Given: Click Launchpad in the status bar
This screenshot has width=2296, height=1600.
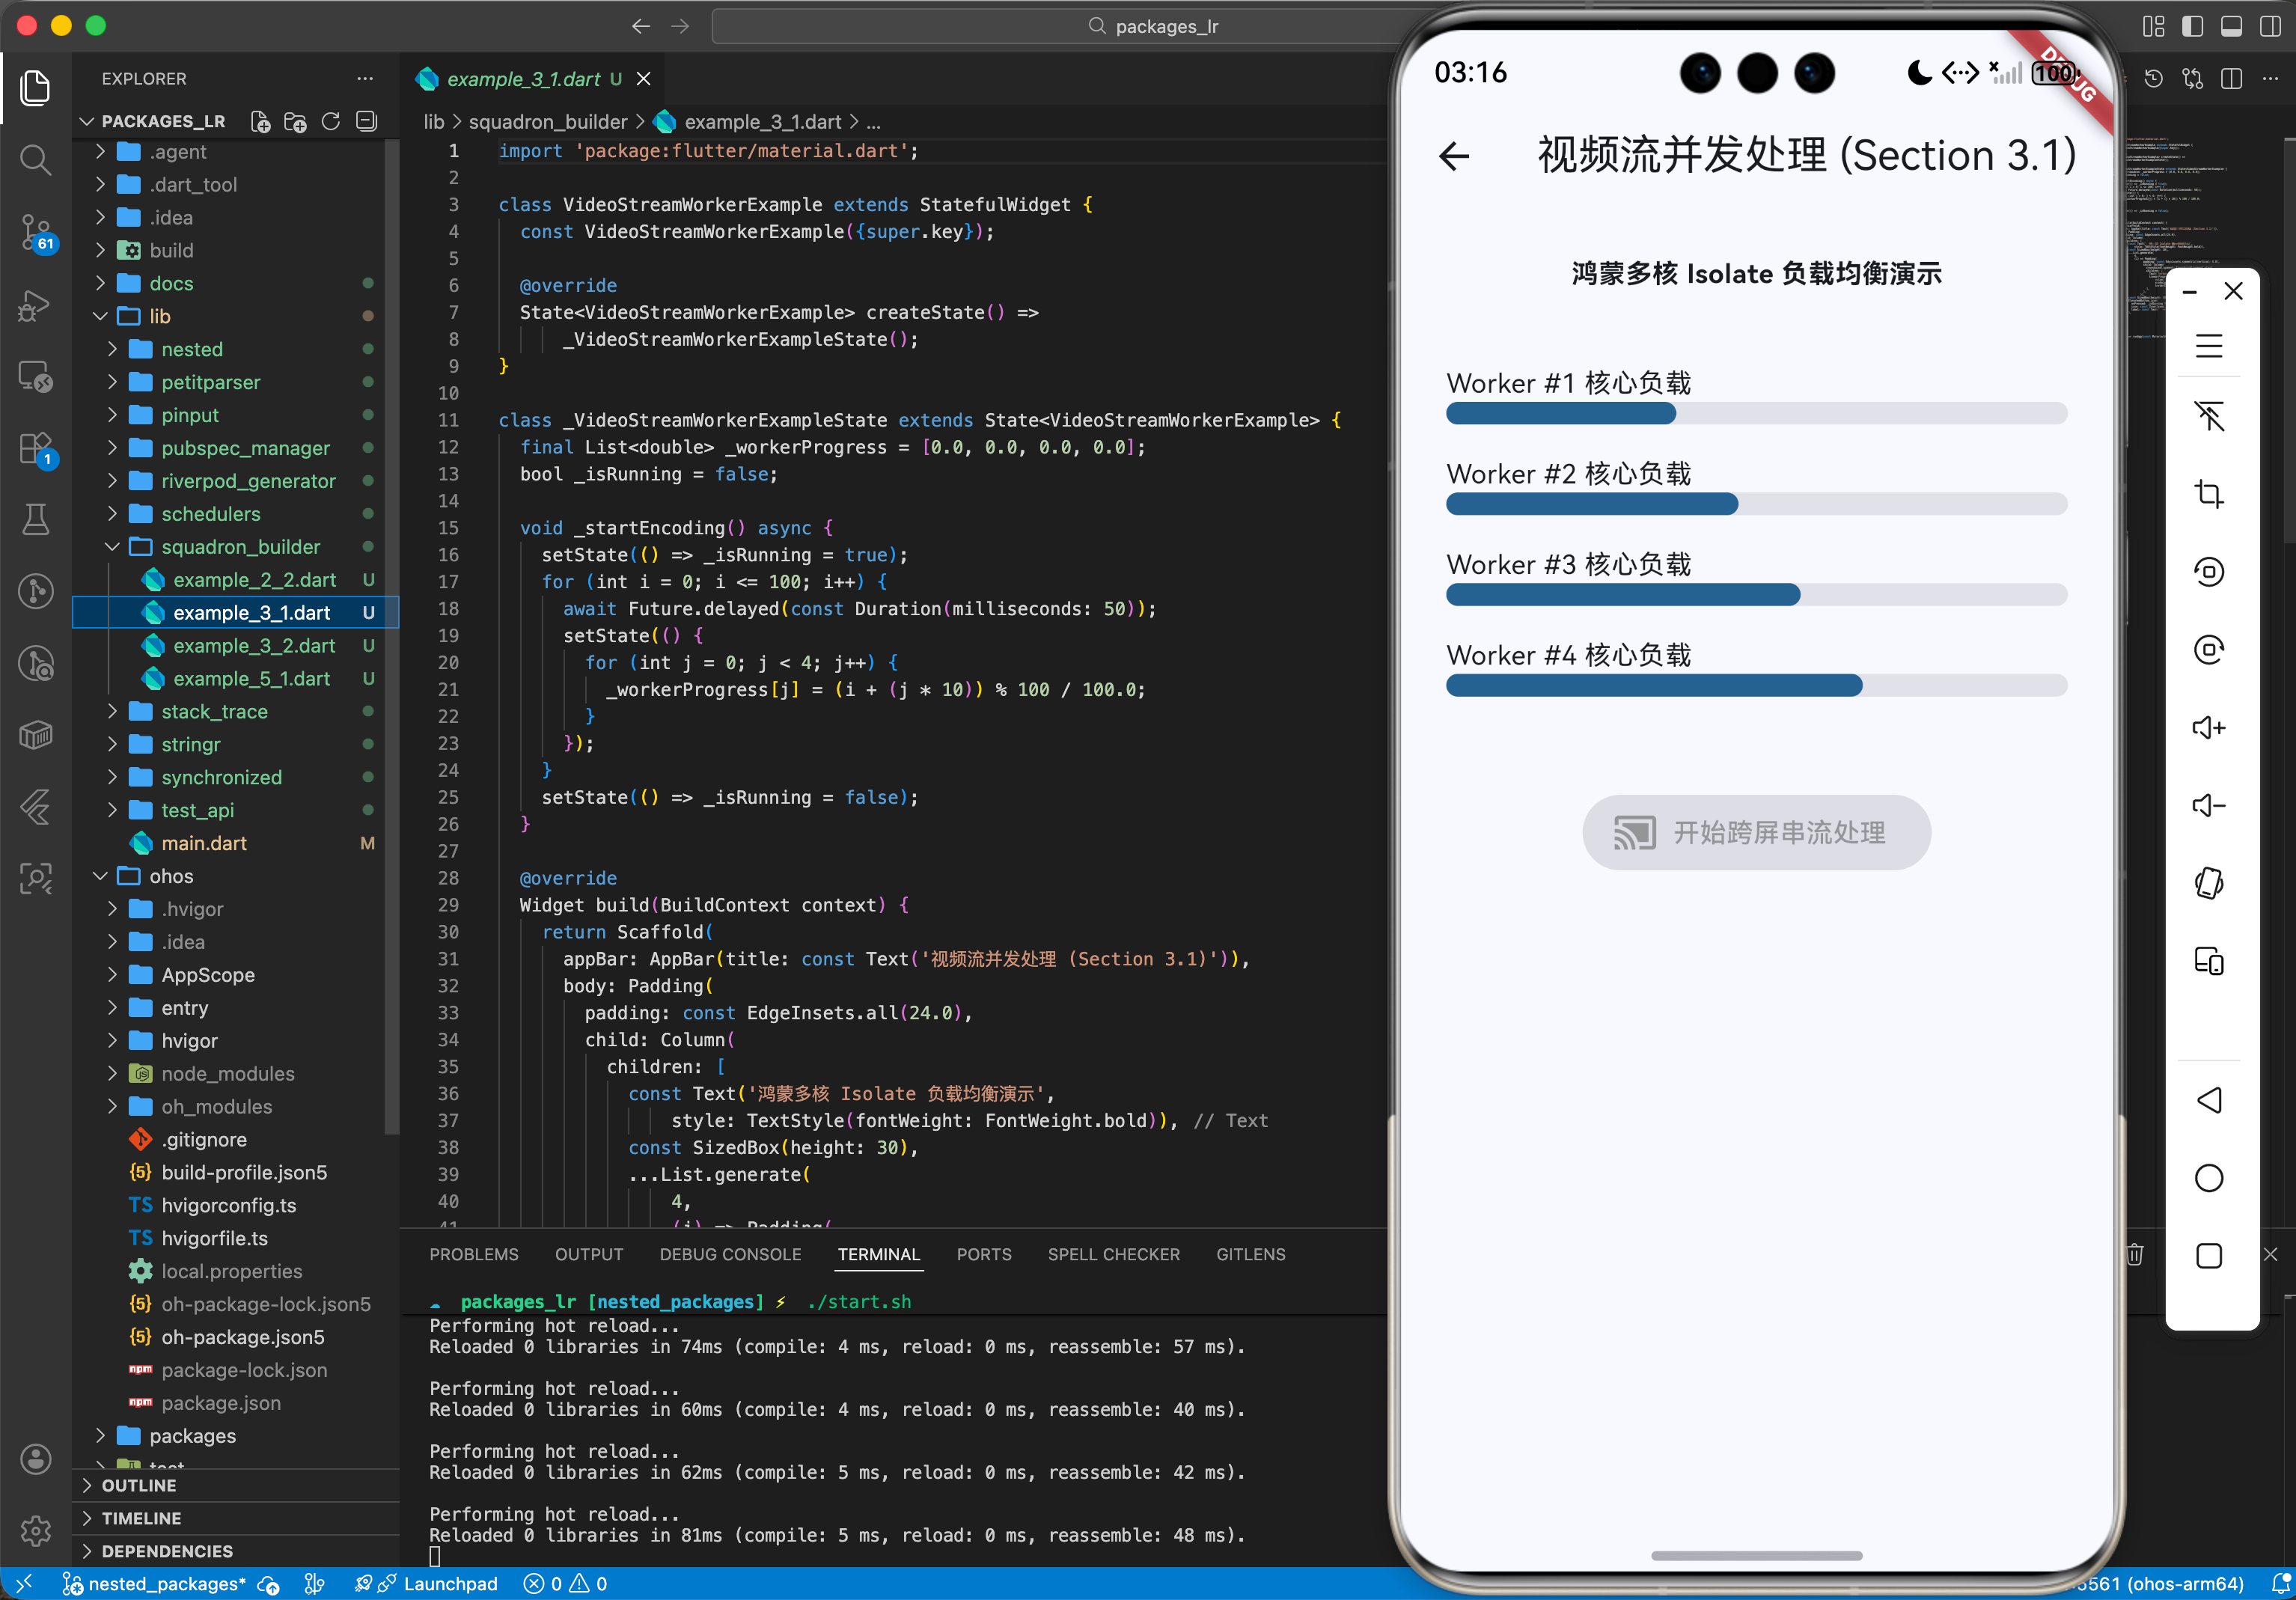Looking at the screenshot, I should tap(439, 1584).
